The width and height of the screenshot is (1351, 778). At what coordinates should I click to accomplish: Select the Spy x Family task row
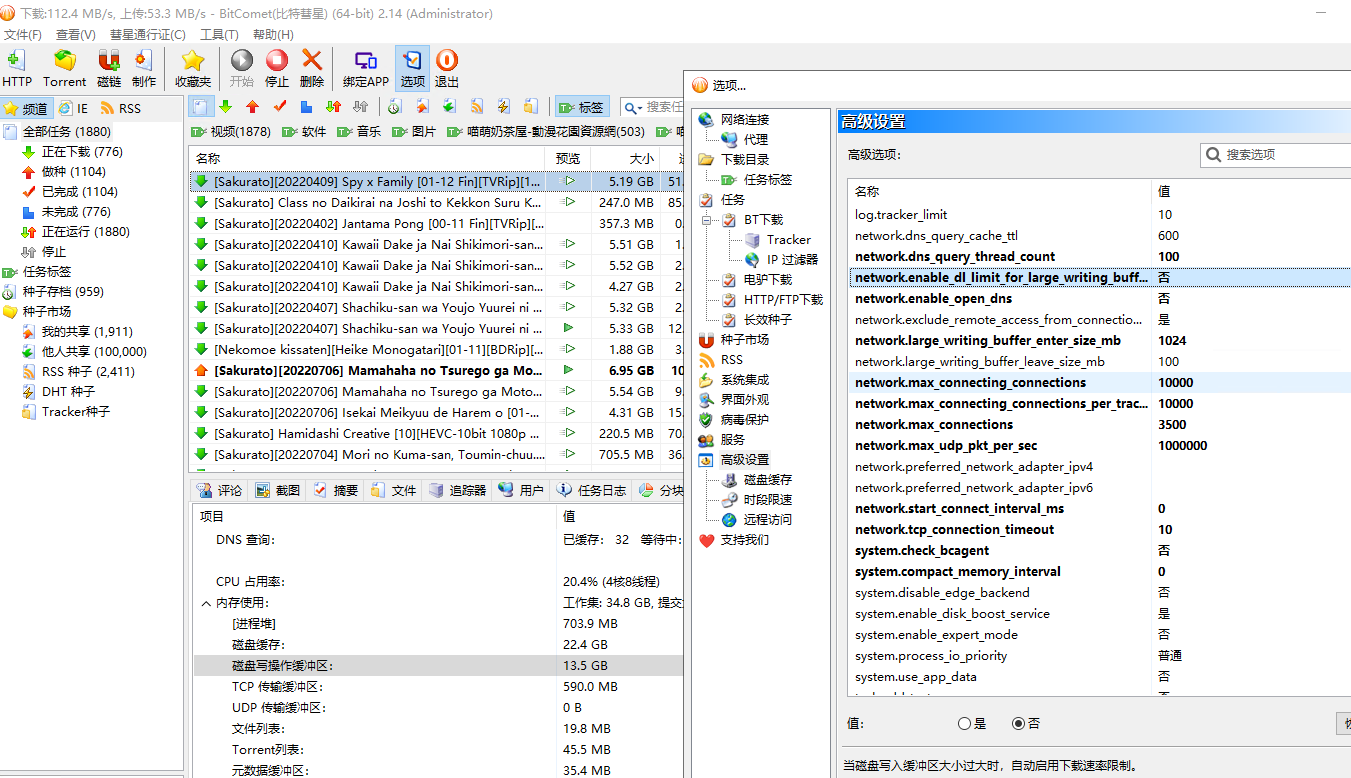pyautogui.click(x=437, y=181)
